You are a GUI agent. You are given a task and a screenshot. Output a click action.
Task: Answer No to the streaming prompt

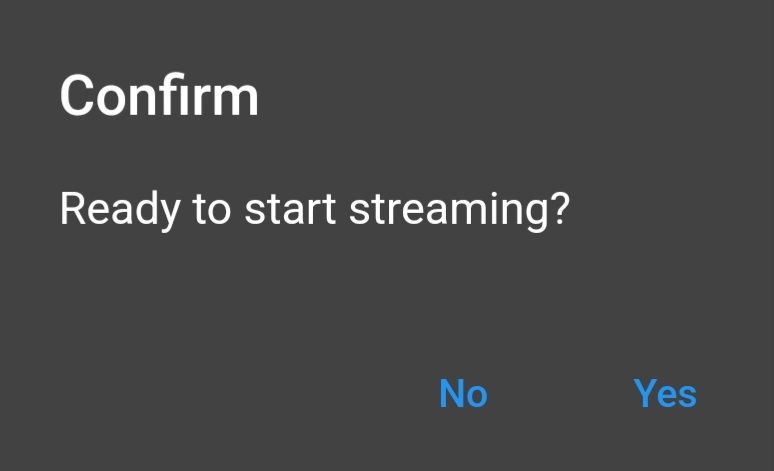(463, 394)
